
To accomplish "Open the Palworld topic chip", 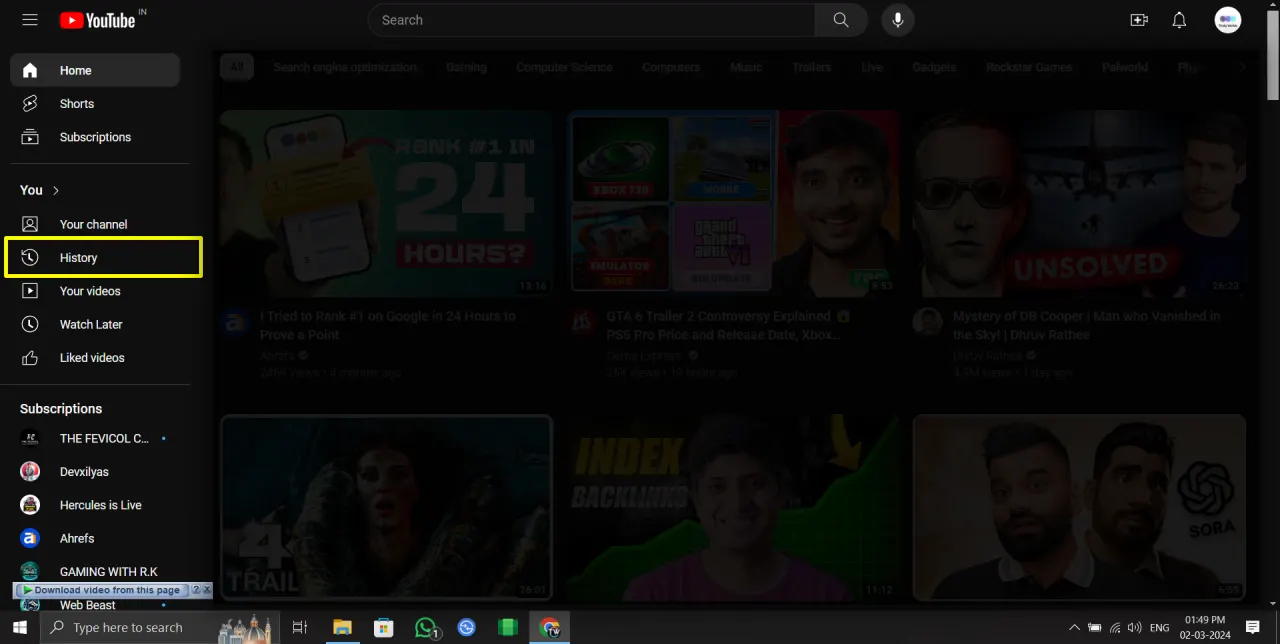I will click(1124, 67).
